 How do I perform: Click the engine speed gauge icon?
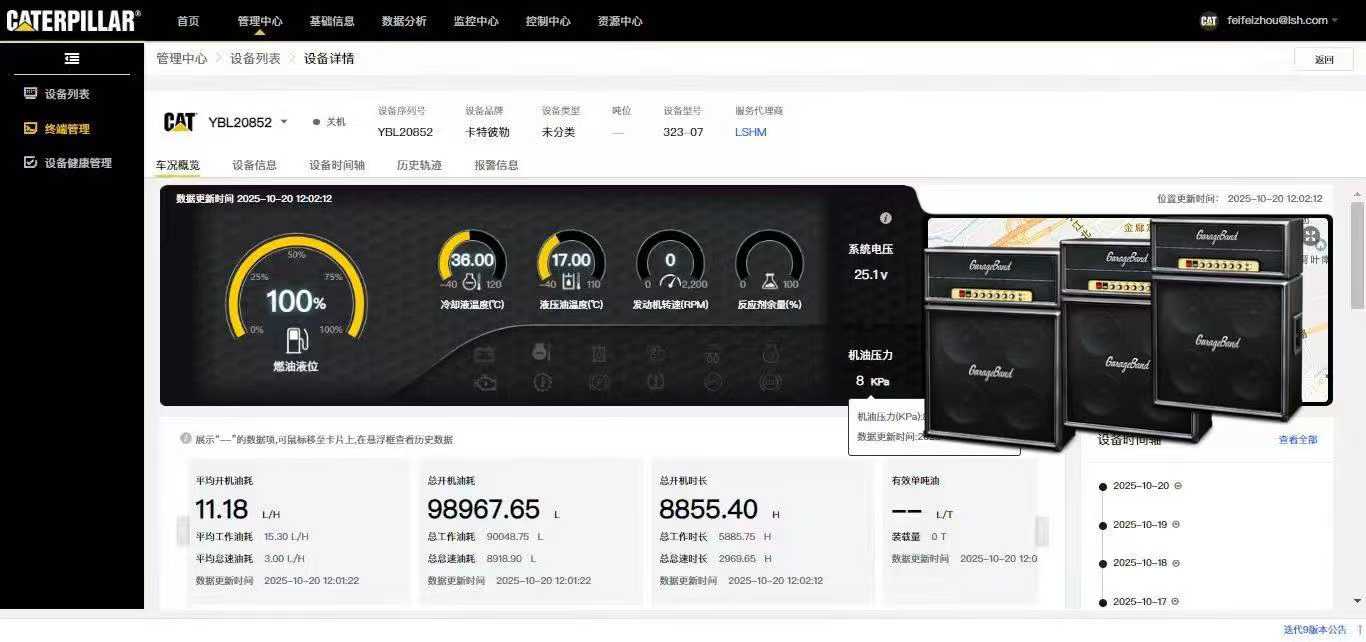click(670, 283)
